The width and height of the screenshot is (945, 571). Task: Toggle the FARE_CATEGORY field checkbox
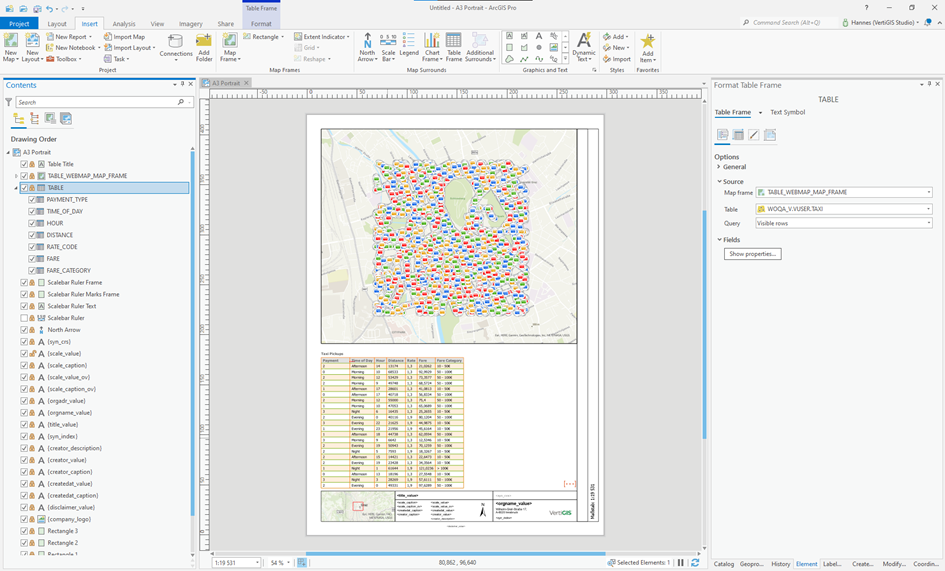tap(32, 271)
